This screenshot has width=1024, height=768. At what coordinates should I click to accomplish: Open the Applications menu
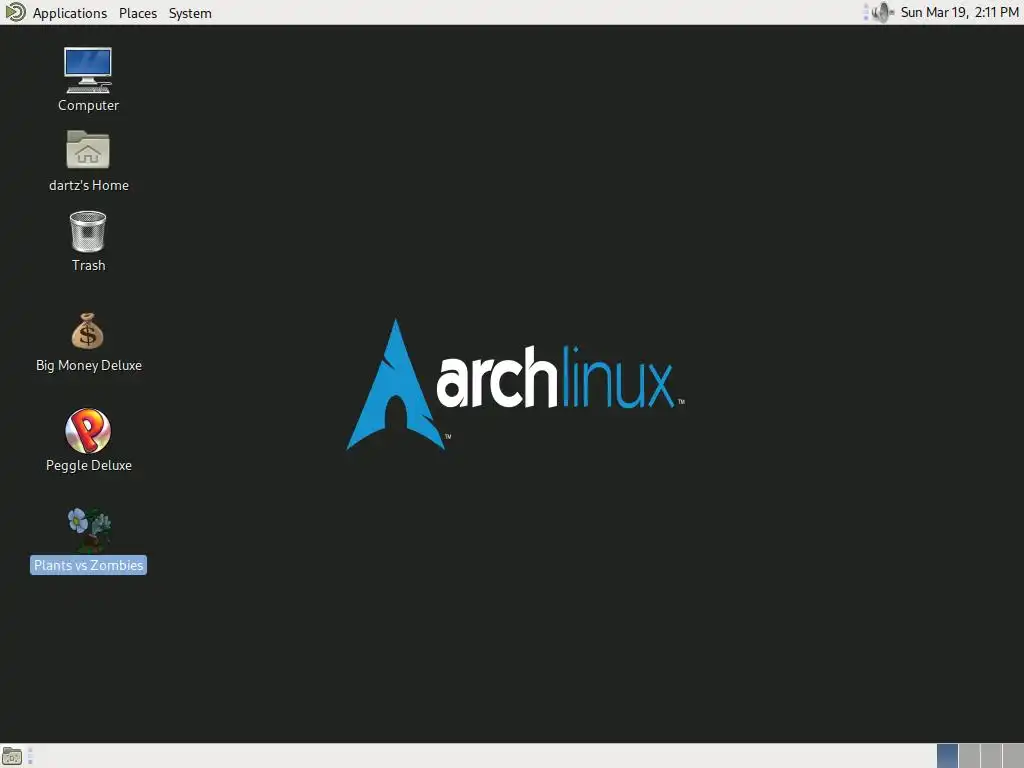(69, 13)
